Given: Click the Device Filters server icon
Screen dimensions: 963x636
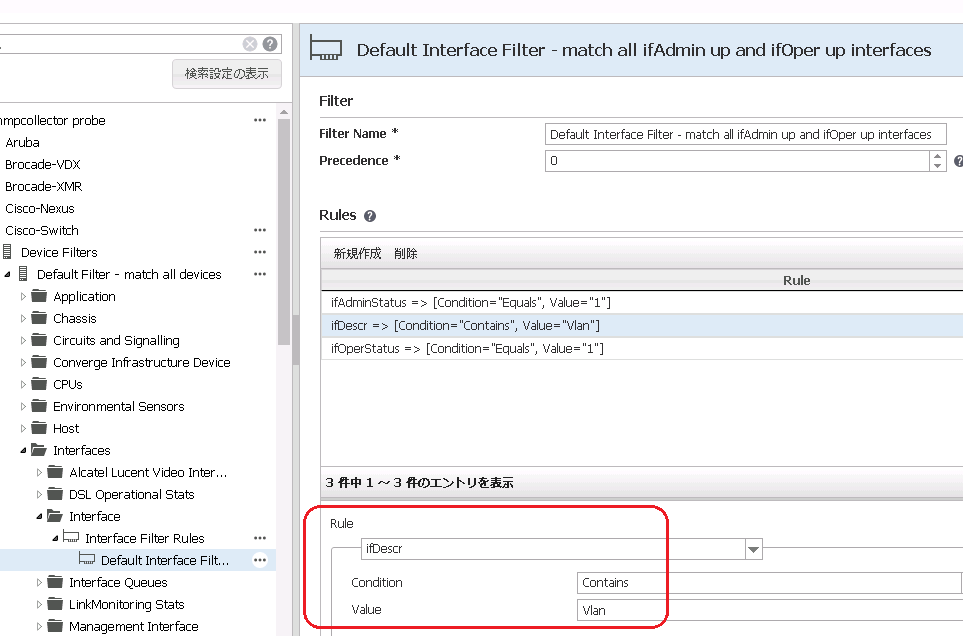Looking at the screenshot, I should [x=8, y=252].
